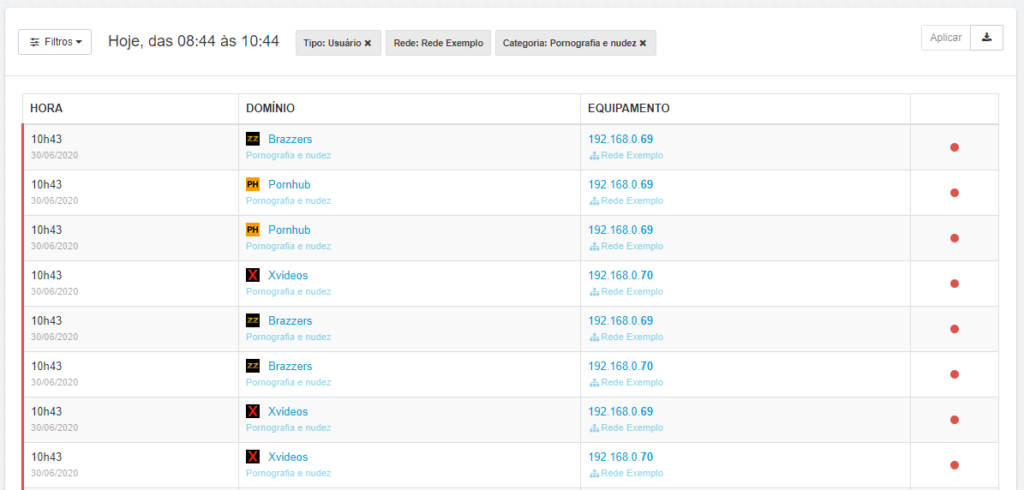Click the Xvideos favicon in the fourth table row
Viewport: 1024px width, 490px height.
click(253, 275)
